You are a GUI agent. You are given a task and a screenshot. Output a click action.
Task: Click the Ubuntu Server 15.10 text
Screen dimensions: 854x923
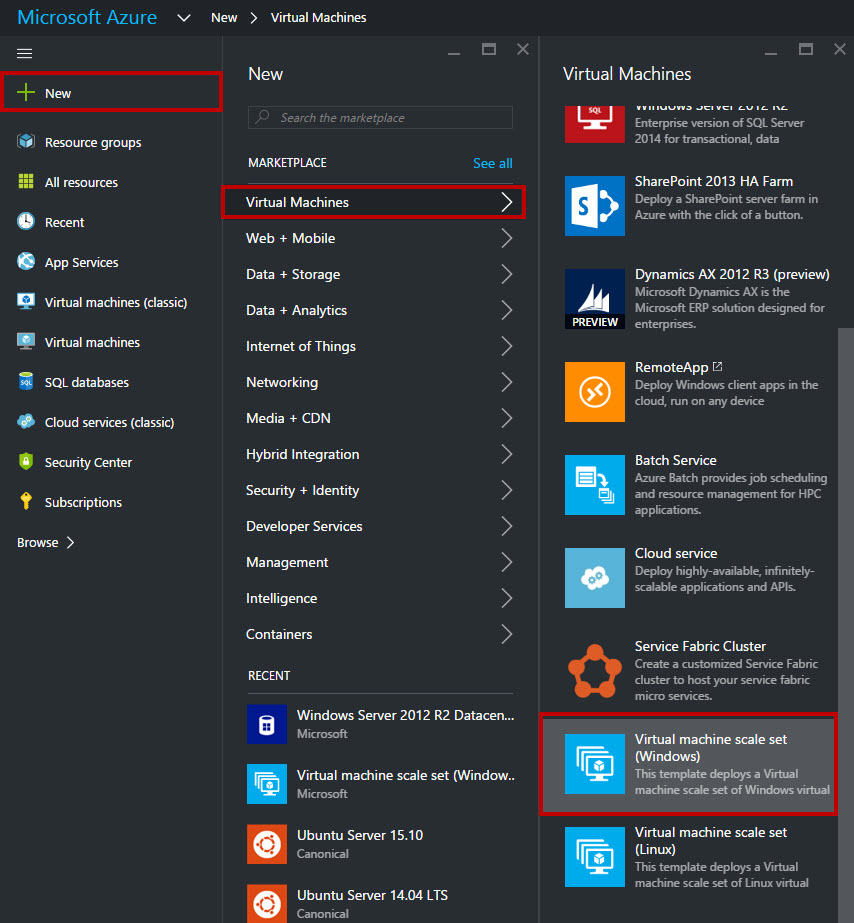coord(360,835)
